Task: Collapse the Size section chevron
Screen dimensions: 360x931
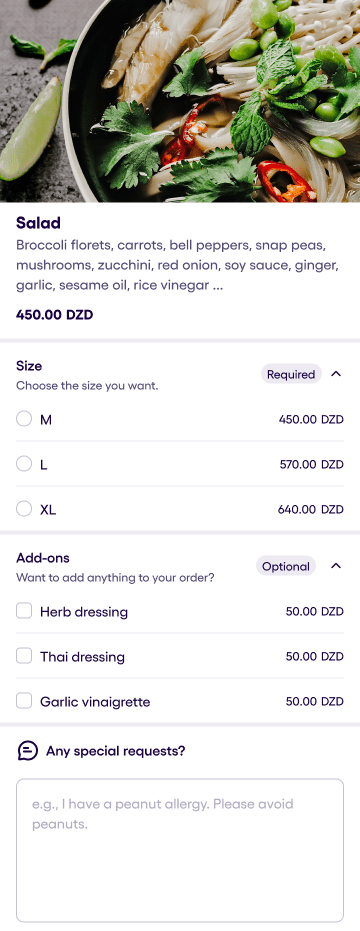Action: tap(336, 374)
